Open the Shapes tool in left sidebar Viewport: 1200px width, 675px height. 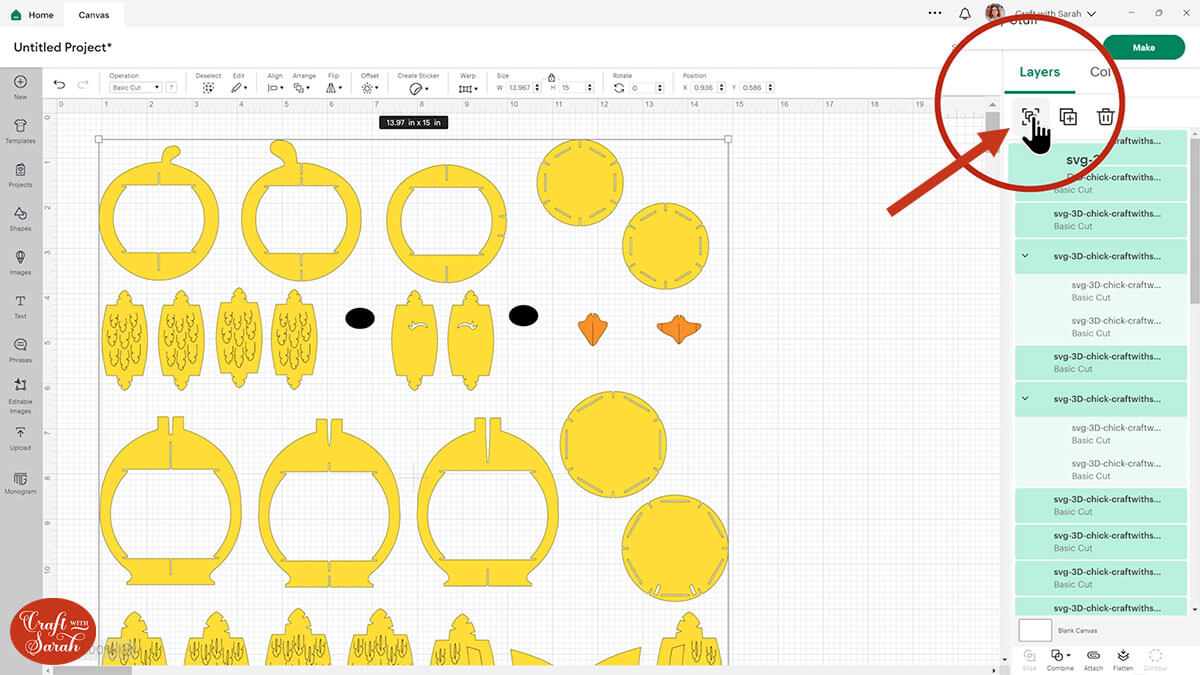click(x=20, y=218)
